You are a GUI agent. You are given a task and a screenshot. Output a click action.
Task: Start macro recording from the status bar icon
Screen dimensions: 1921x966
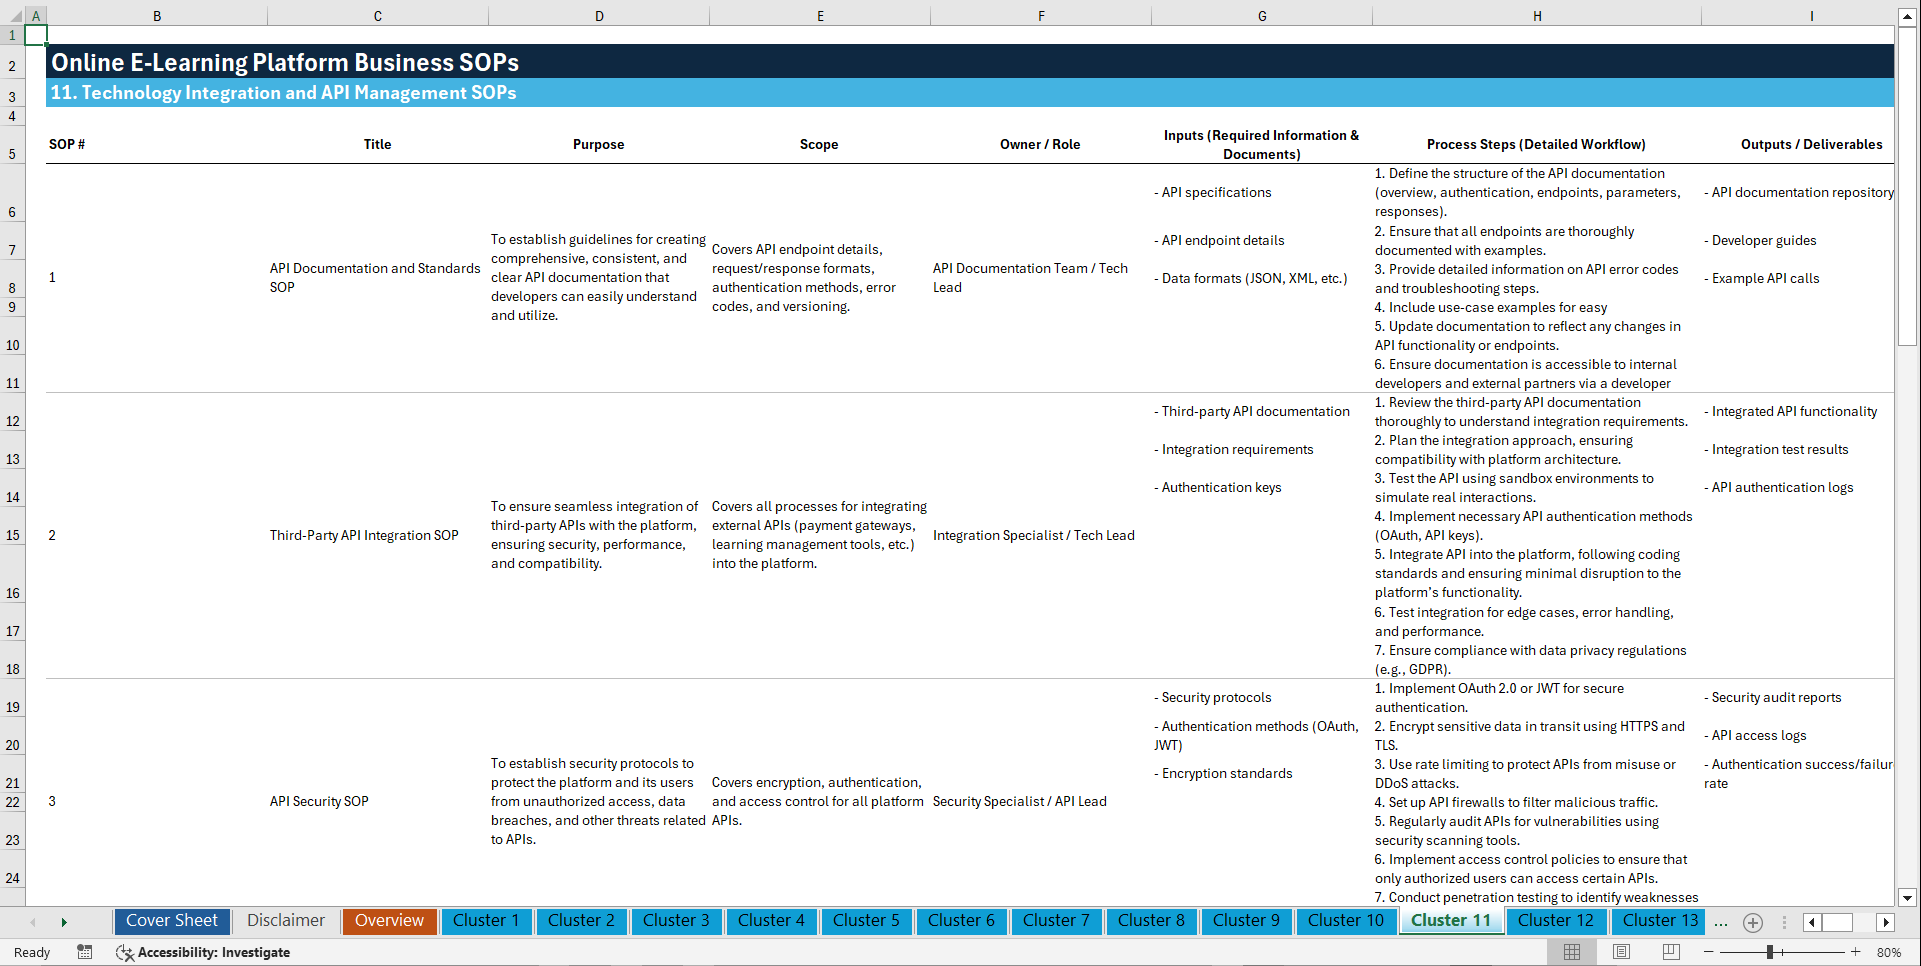[x=85, y=952]
